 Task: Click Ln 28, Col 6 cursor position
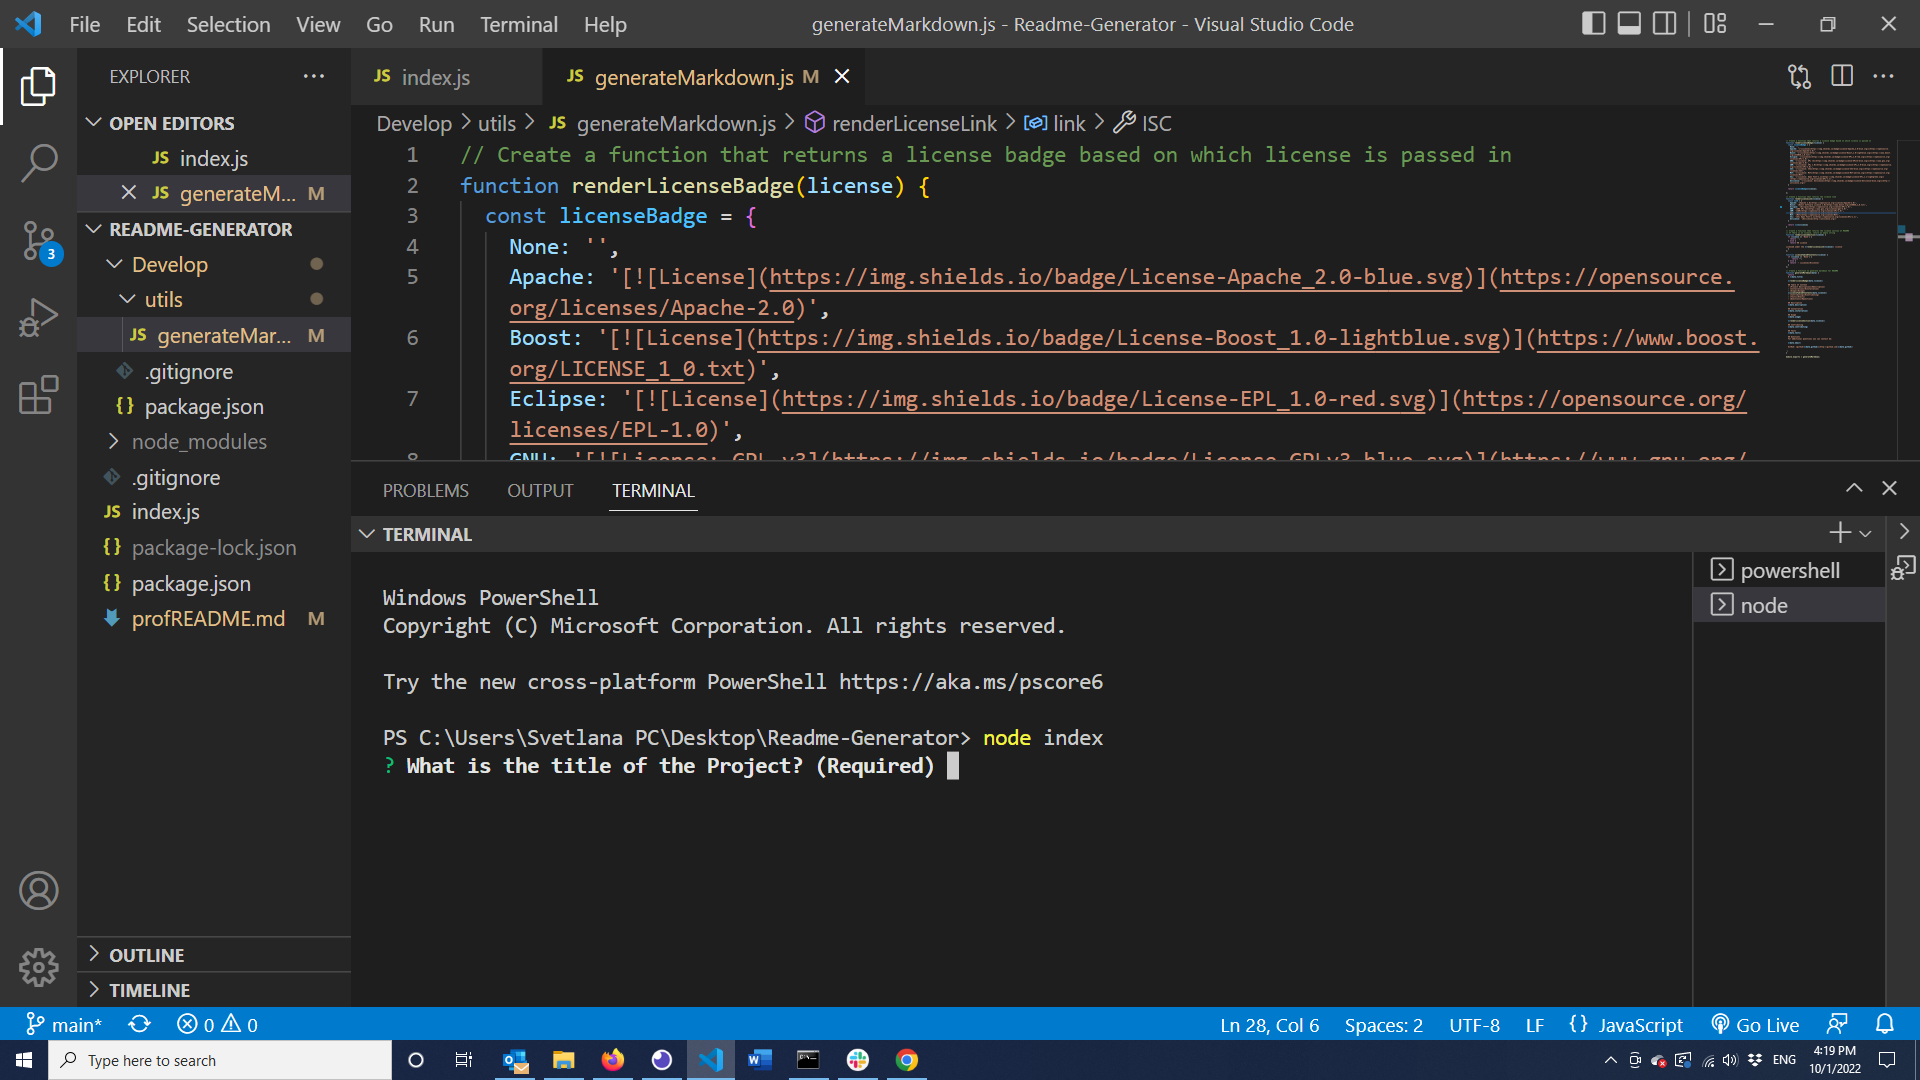tap(1269, 1024)
